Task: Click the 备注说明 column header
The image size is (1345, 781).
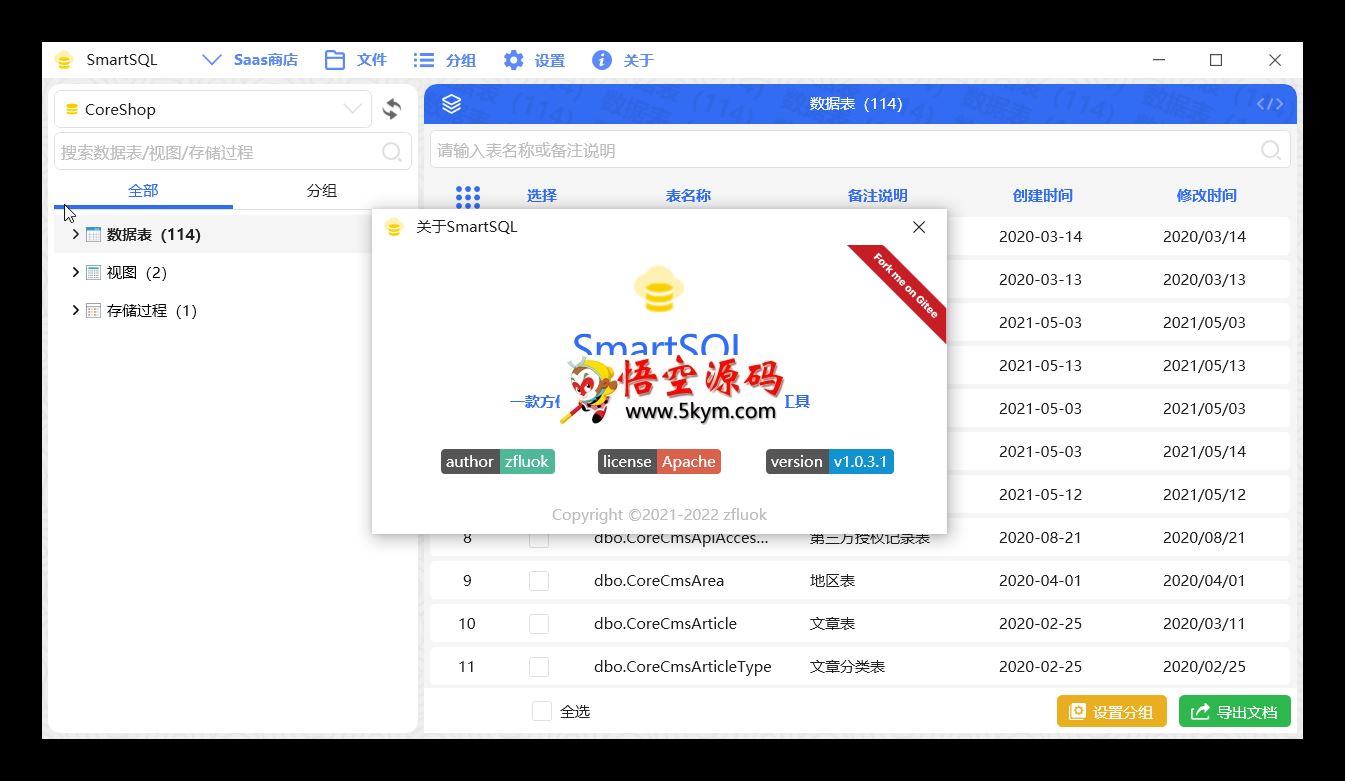Action: pyautogui.click(x=877, y=195)
